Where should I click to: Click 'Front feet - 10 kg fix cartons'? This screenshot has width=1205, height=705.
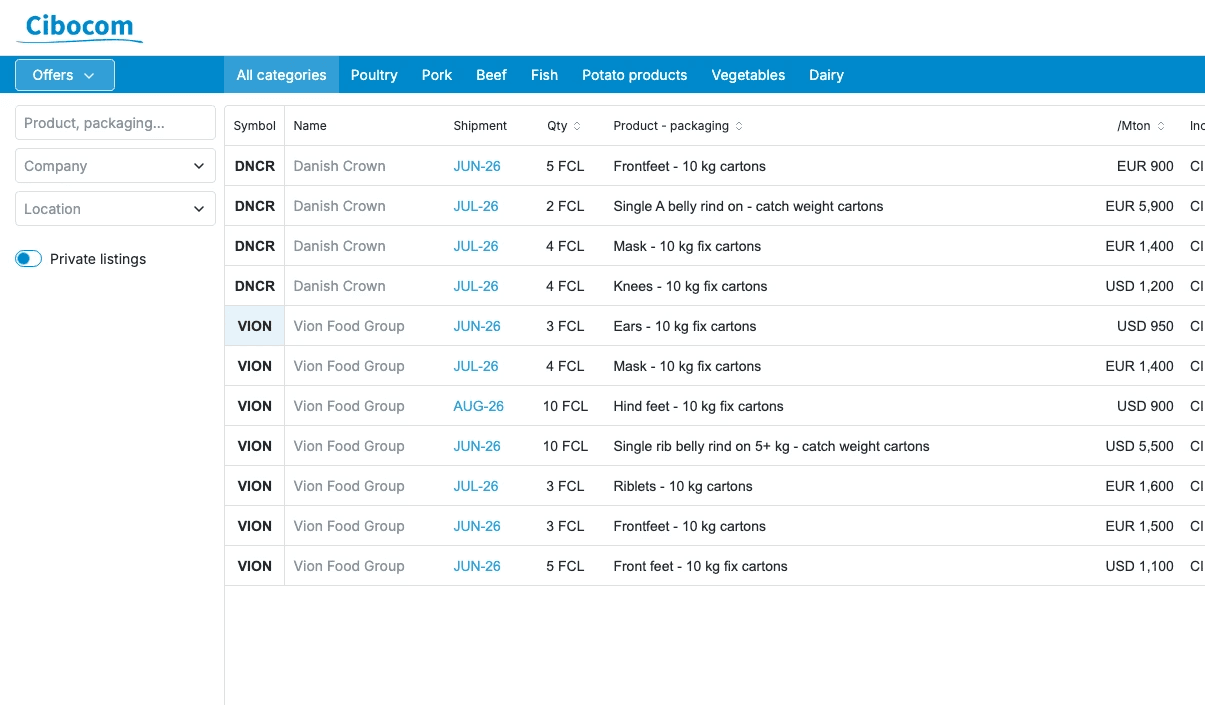click(x=700, y=566)
